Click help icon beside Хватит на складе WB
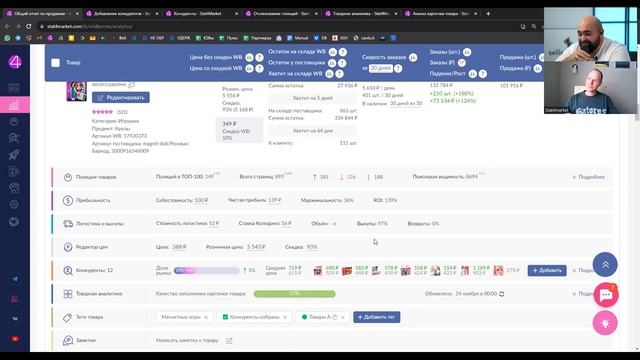640x360 pixels. pyautogui.click(x=339, y=74)
